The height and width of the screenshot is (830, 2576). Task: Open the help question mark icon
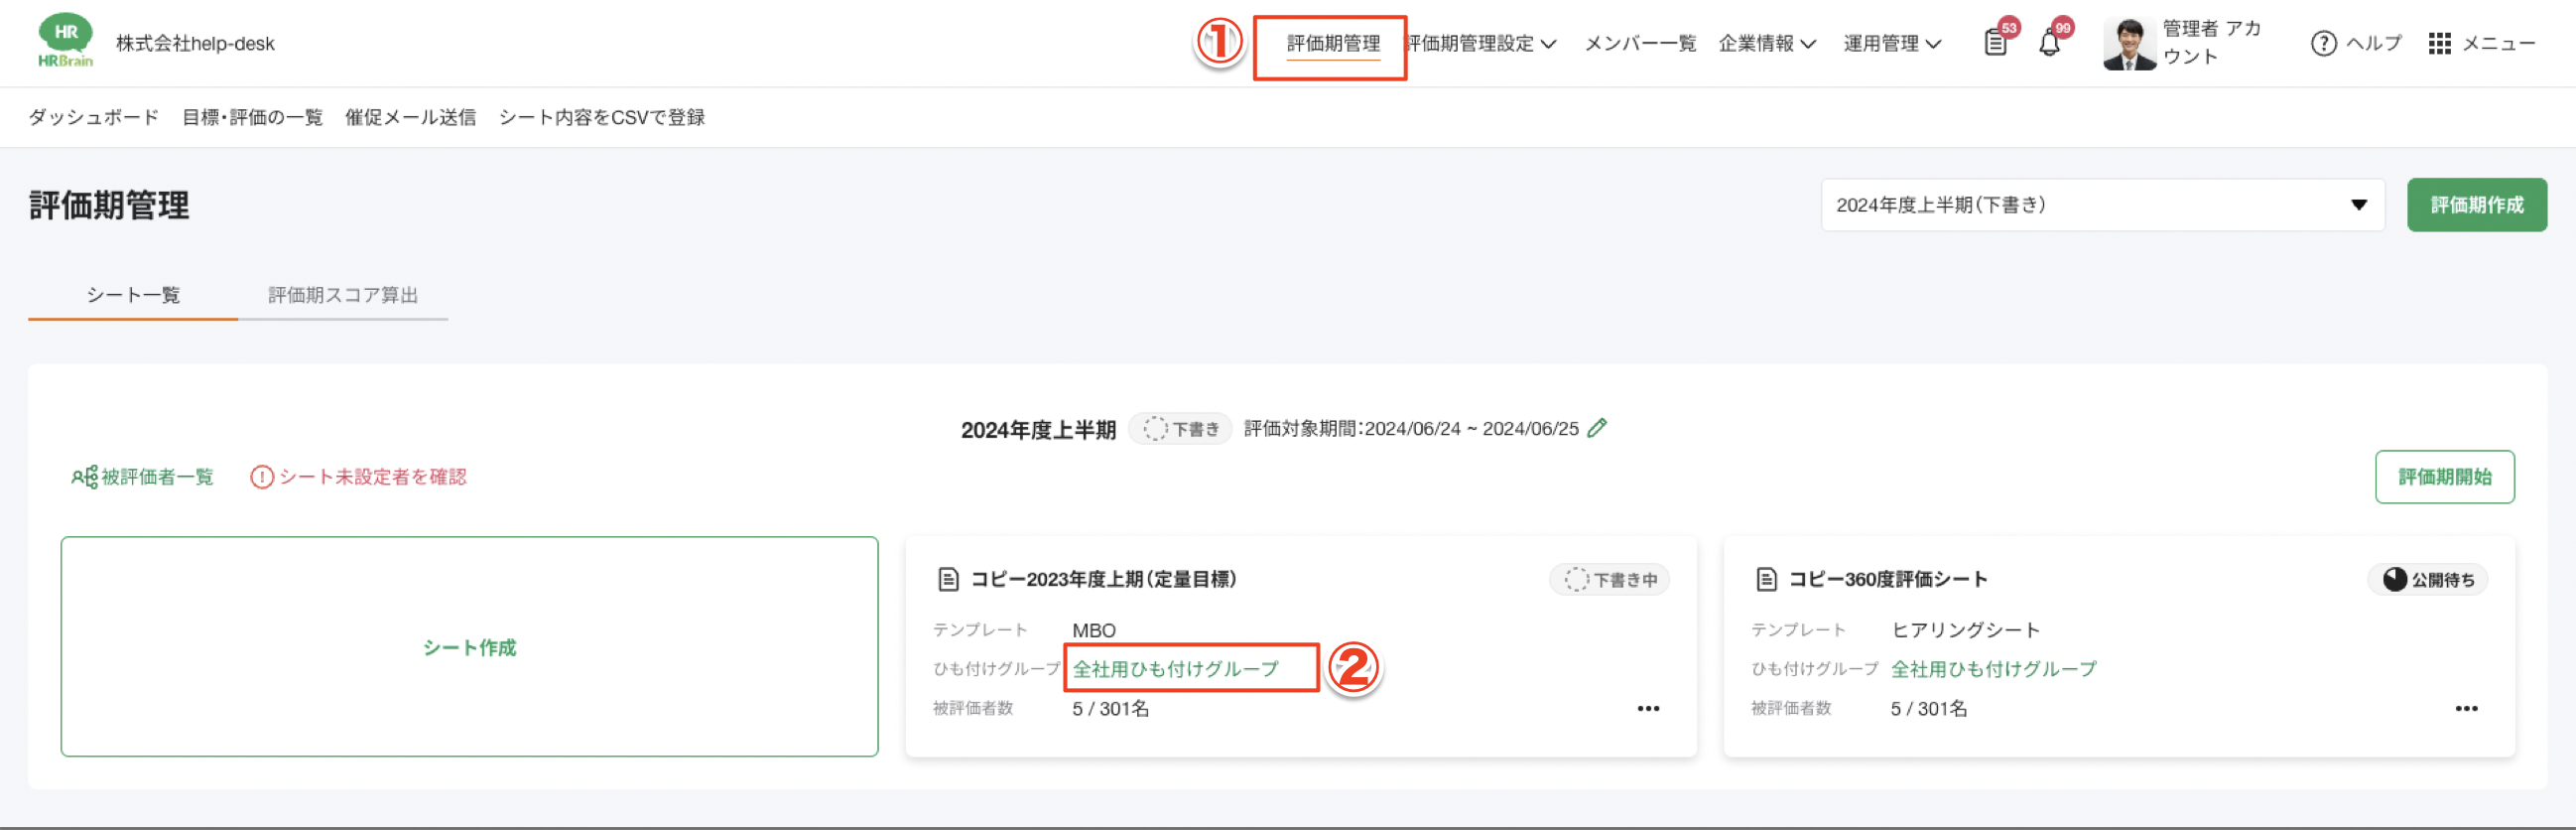tap(2323, 44)
